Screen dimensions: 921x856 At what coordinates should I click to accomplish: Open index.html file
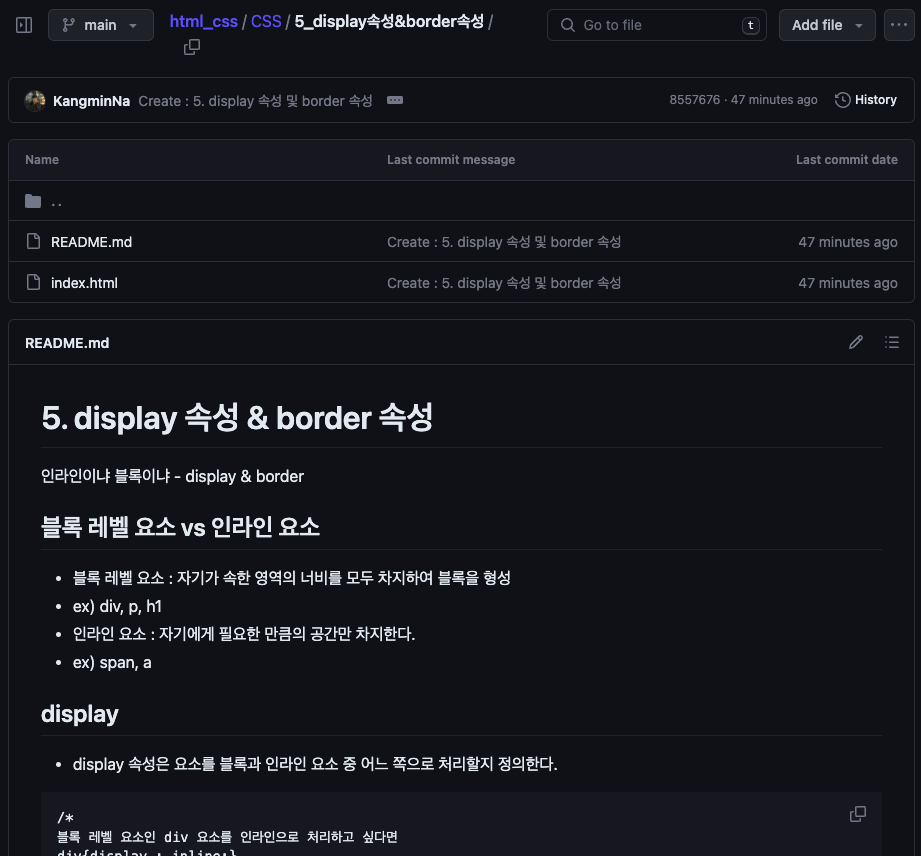click(84, 283)
